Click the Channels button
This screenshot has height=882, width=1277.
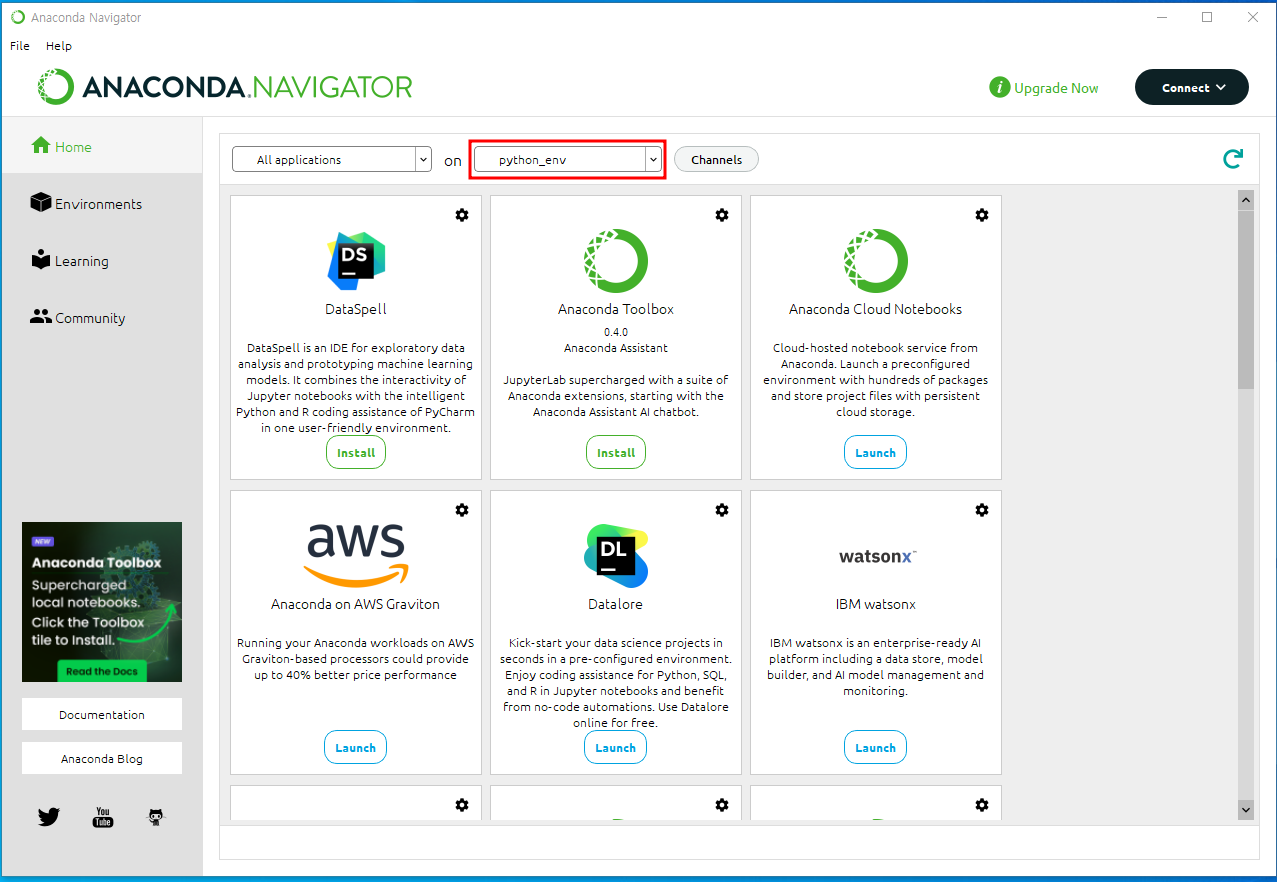pos(716,159)
